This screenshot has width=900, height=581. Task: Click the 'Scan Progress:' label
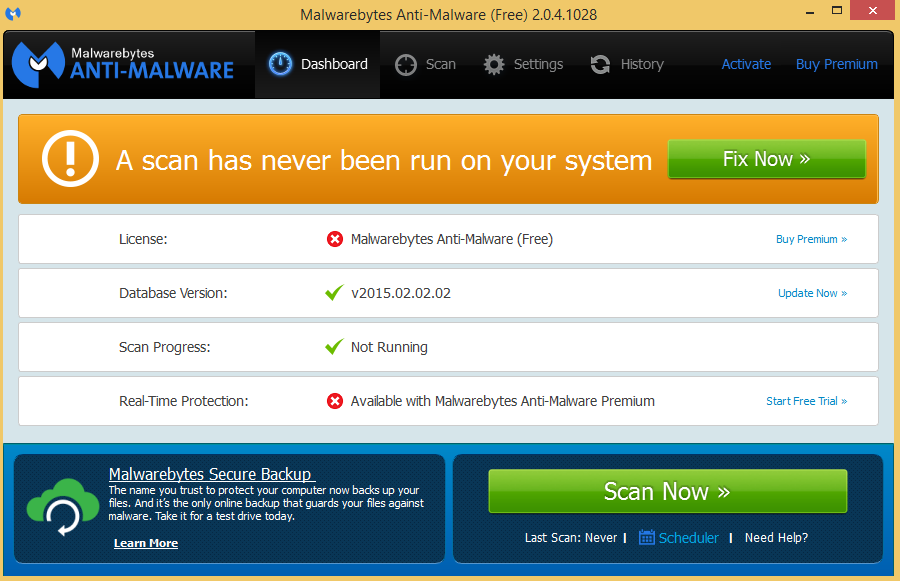164,347
